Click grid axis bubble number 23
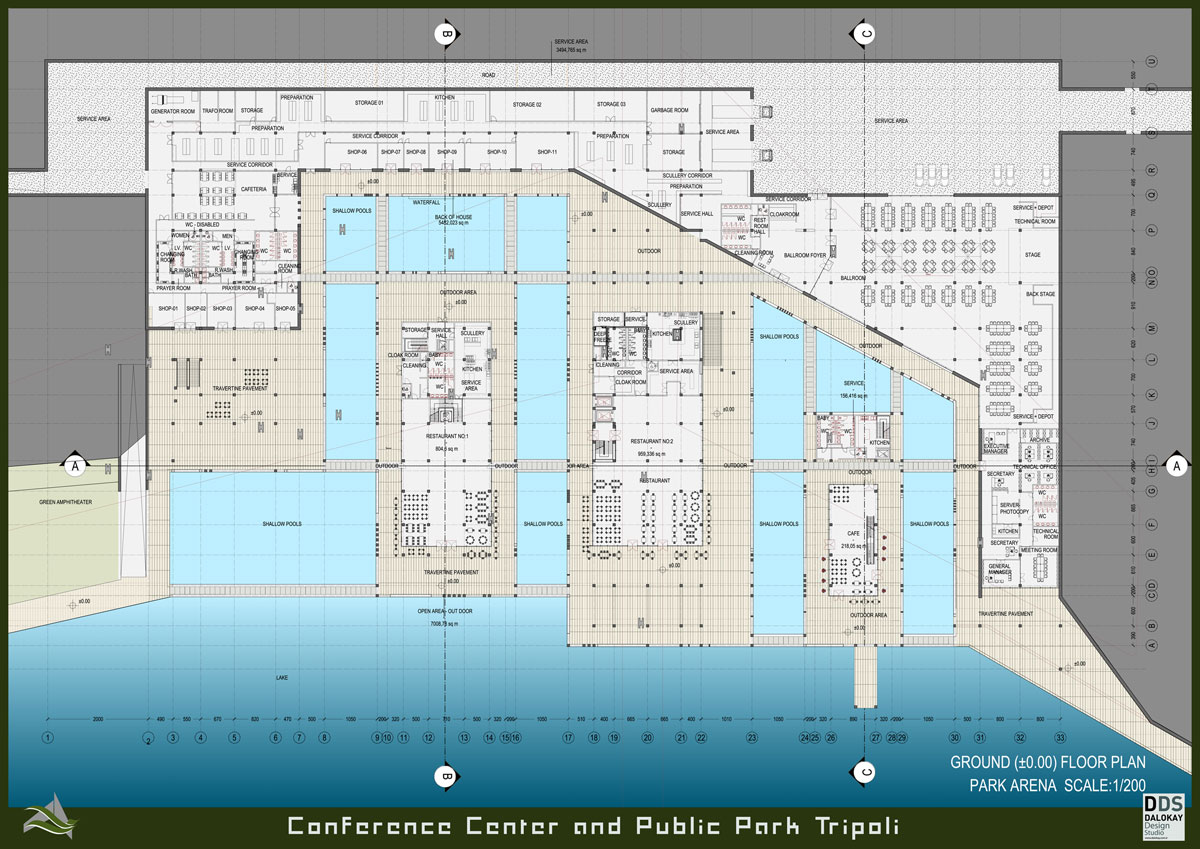The image size is (1200, 849). (751, 738)
